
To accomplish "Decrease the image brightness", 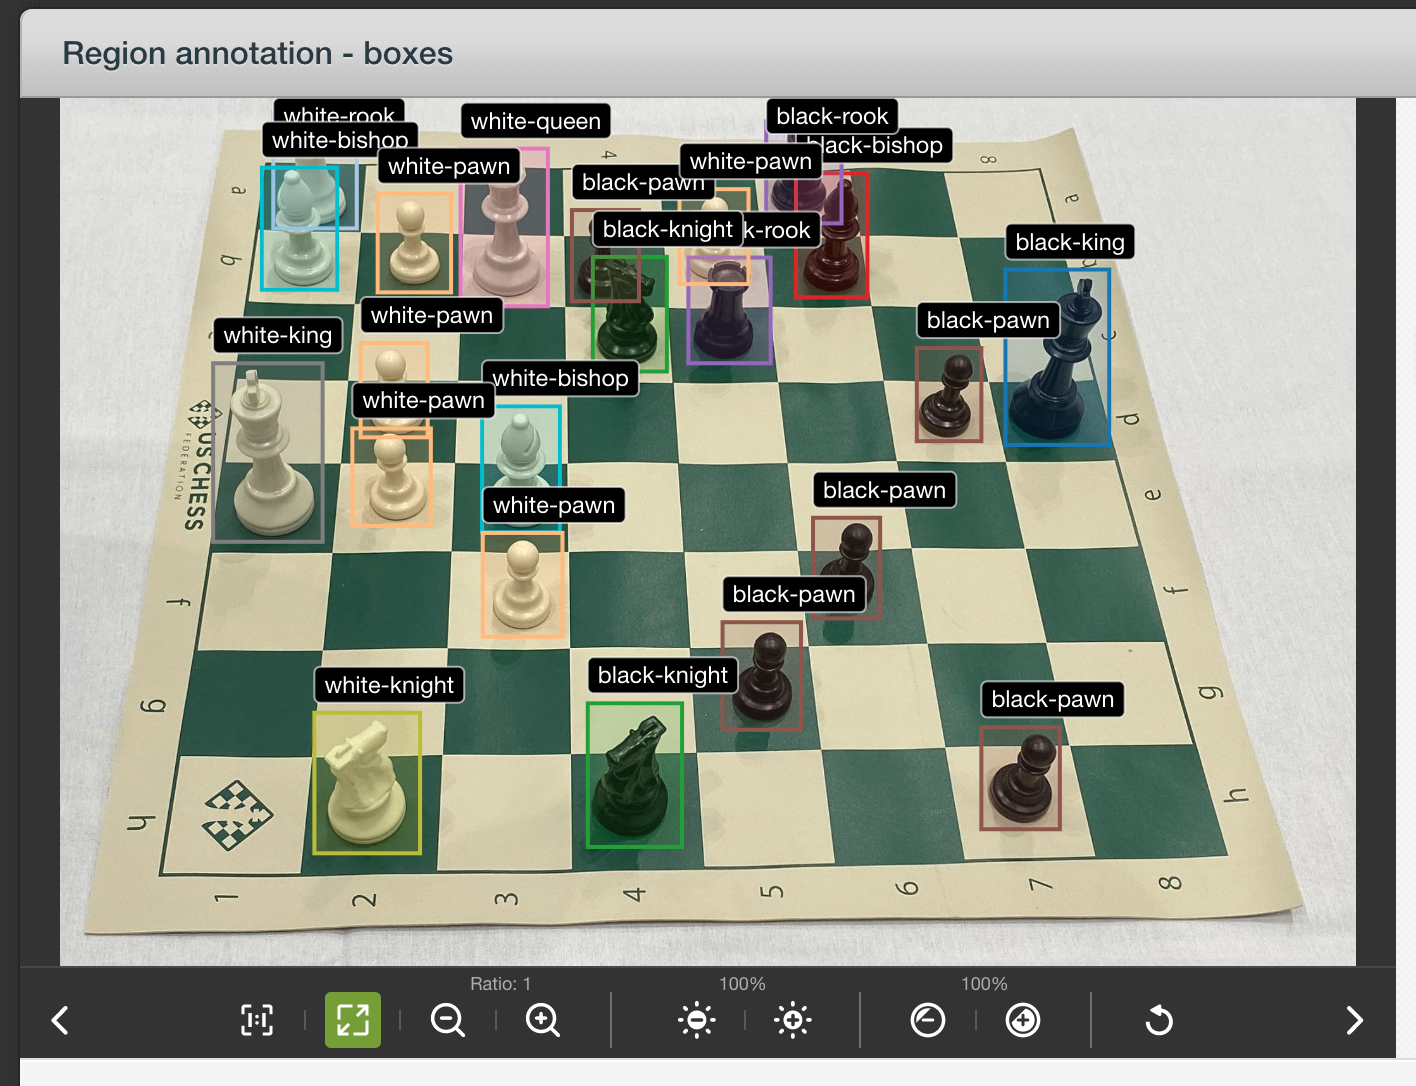I will click(x=696, y=1020).
